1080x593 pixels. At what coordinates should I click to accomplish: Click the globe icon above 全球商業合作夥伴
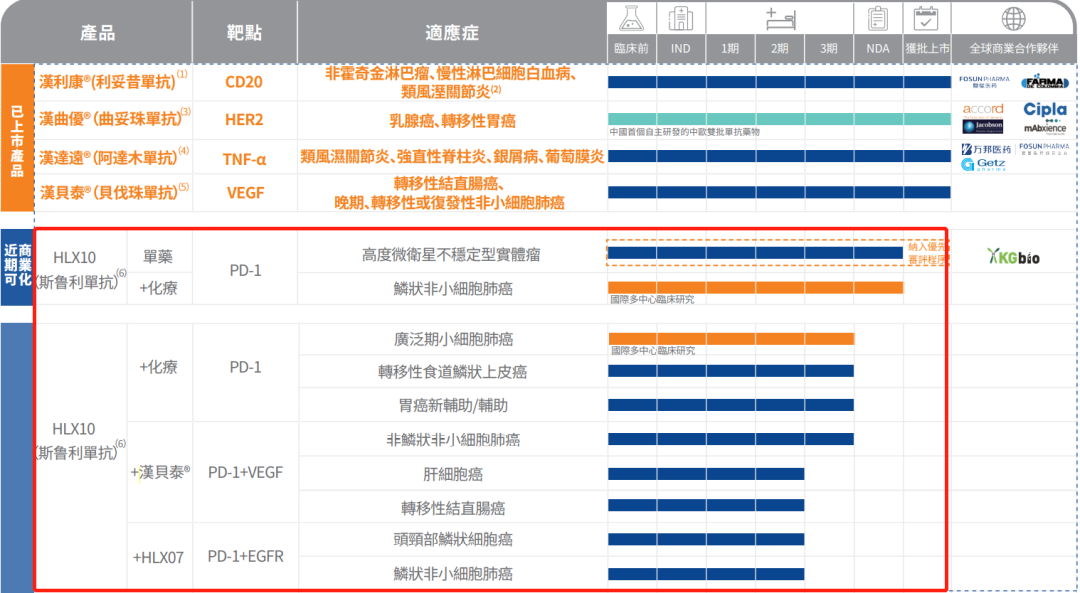click(x=1013, y=19)
